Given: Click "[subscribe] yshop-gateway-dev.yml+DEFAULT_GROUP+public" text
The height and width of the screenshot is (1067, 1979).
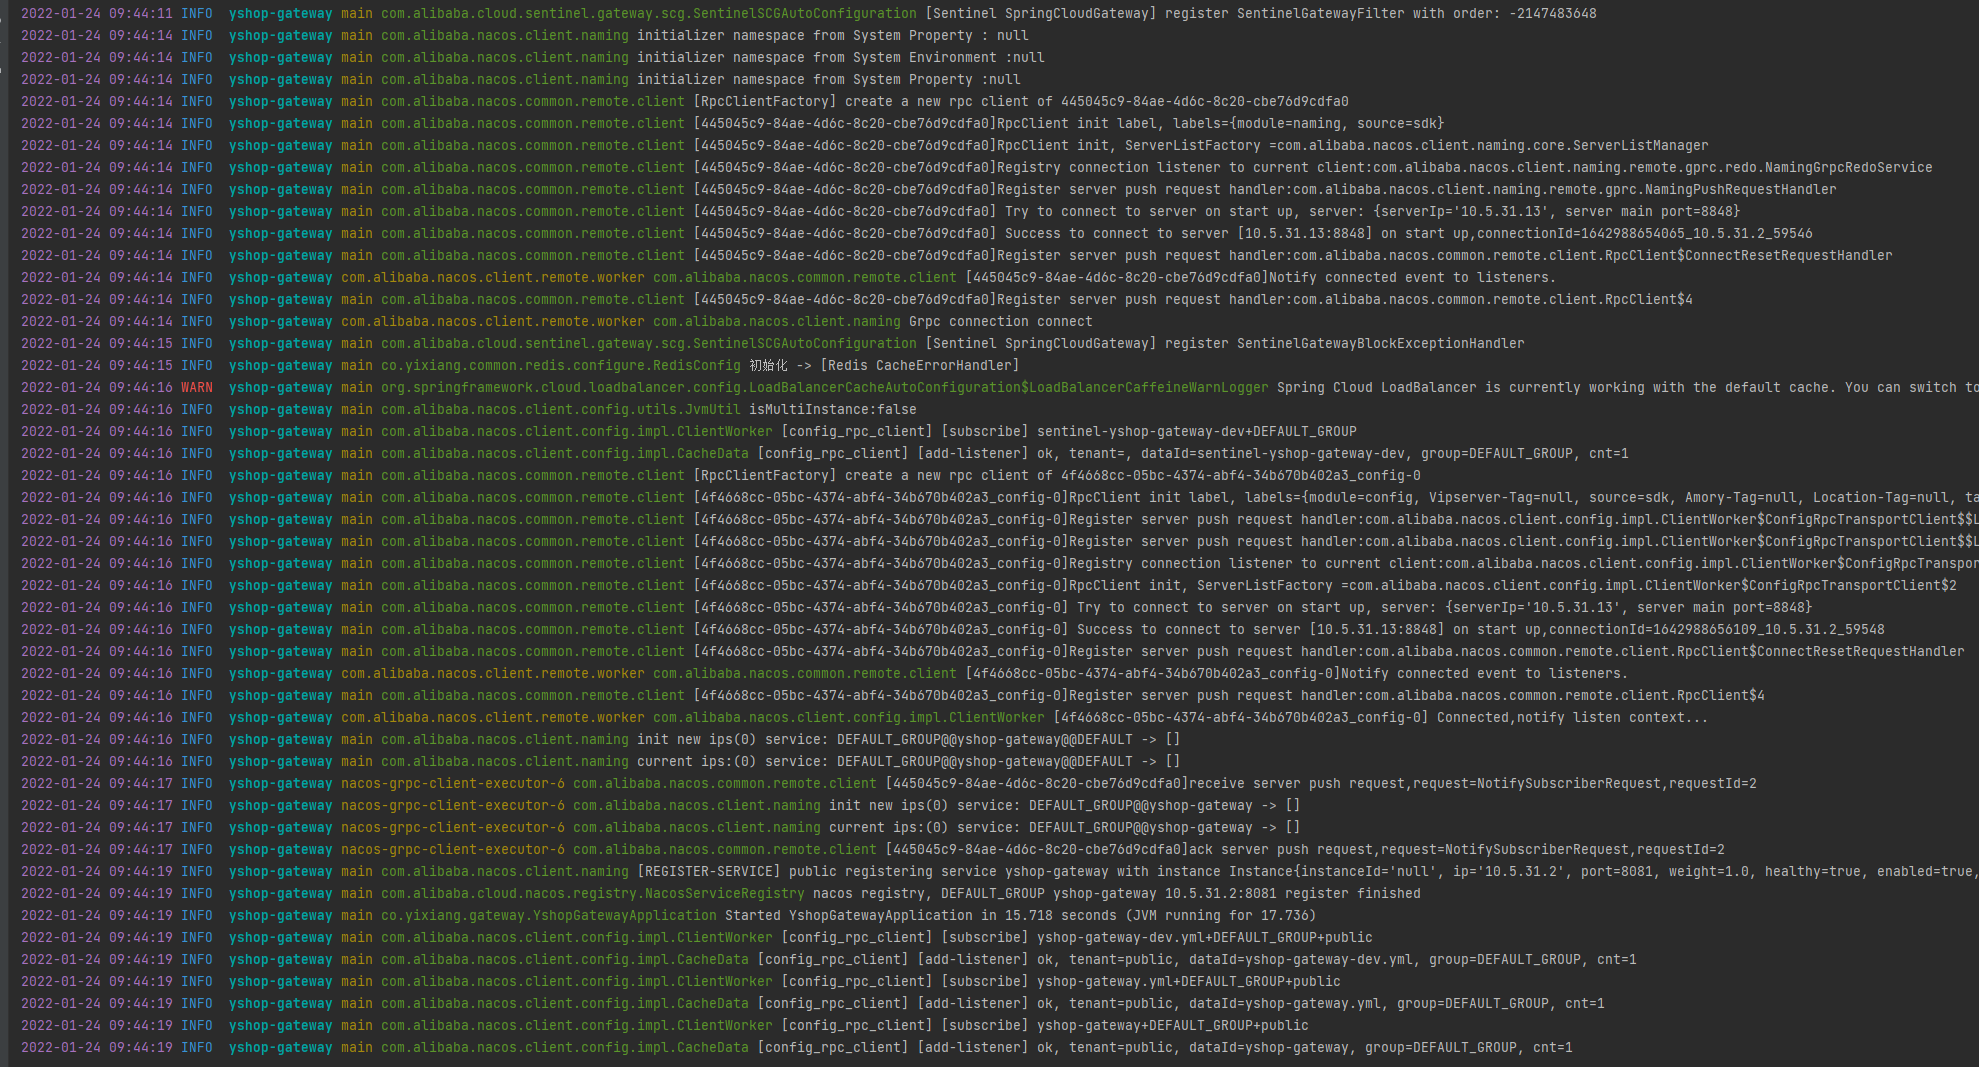Looking at the screenshot, I should coord(1157,937).
